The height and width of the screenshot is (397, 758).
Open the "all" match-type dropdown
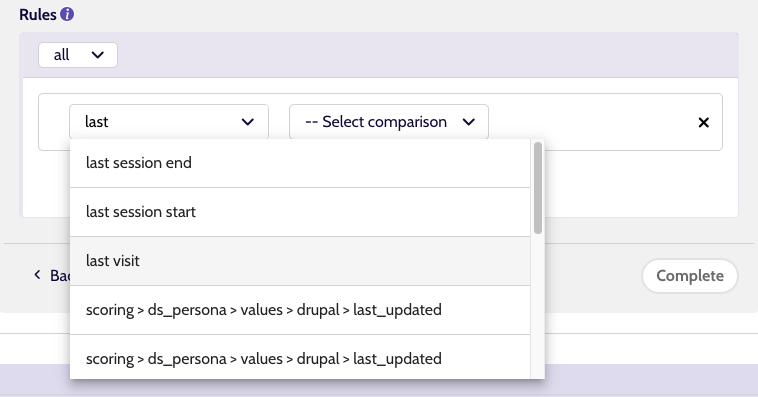pos(78,55)
